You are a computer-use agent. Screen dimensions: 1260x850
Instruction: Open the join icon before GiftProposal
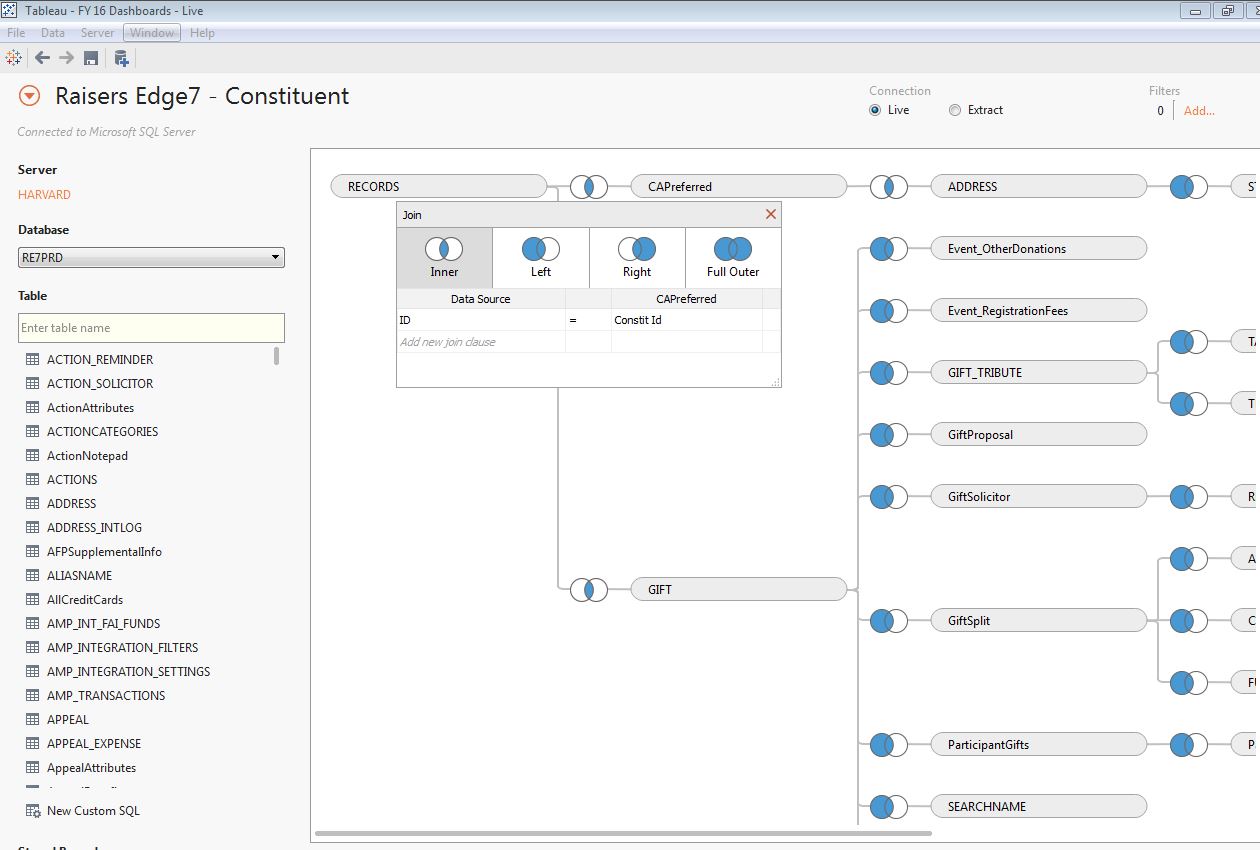point(889,435)
